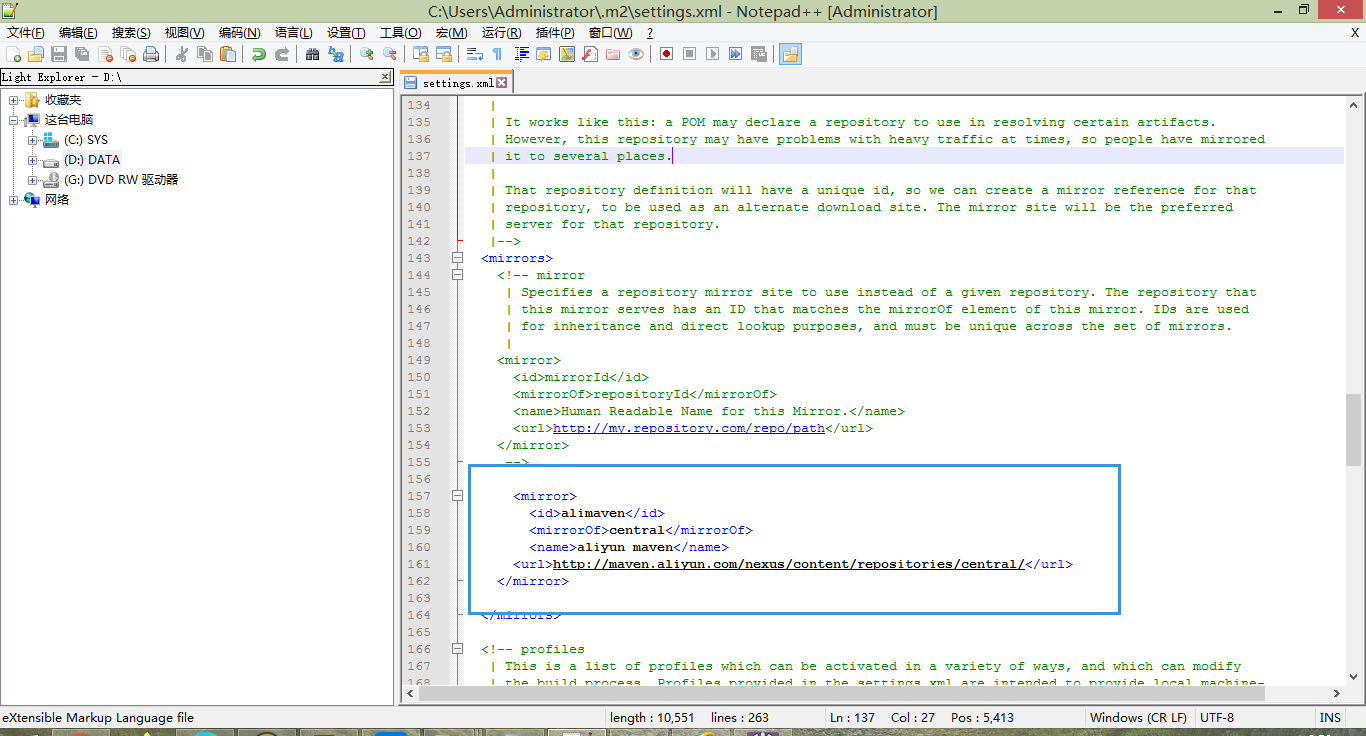Select (D:) DATA in Light Explorer
This screenshot has height=736, width=1366.
pos(92,160)
